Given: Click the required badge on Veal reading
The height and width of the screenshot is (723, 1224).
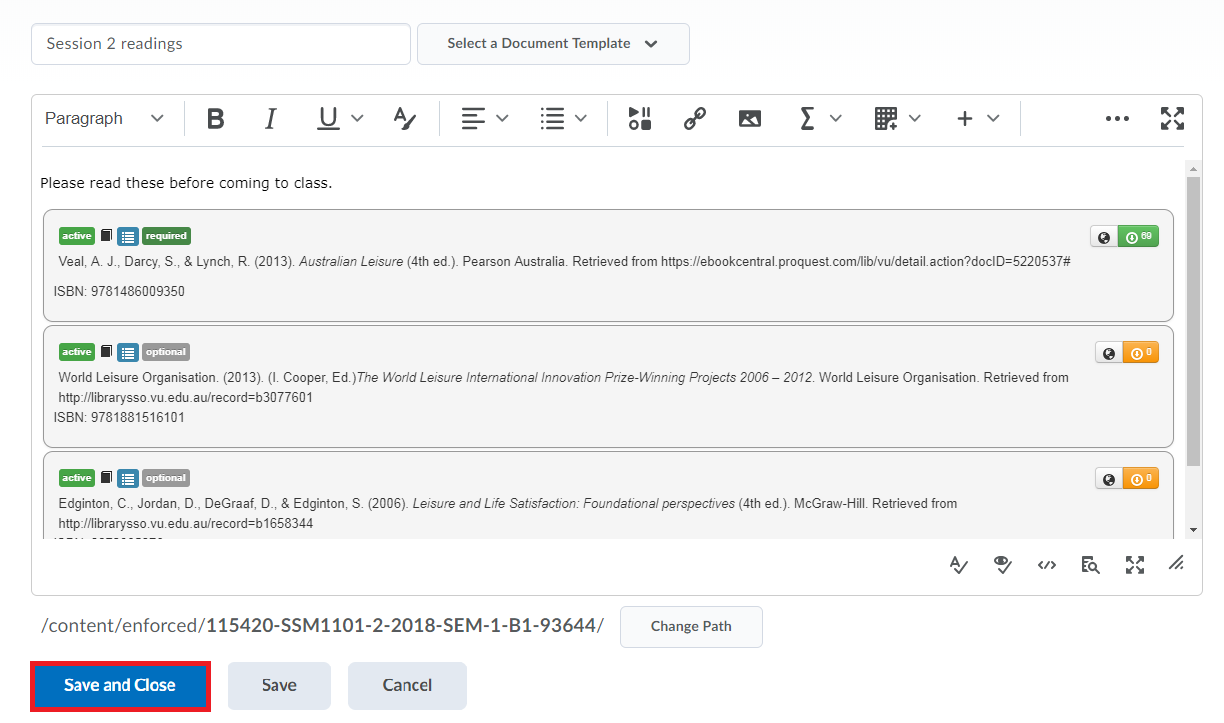Looking at the screenshot, I should click(x=166, y=237).
